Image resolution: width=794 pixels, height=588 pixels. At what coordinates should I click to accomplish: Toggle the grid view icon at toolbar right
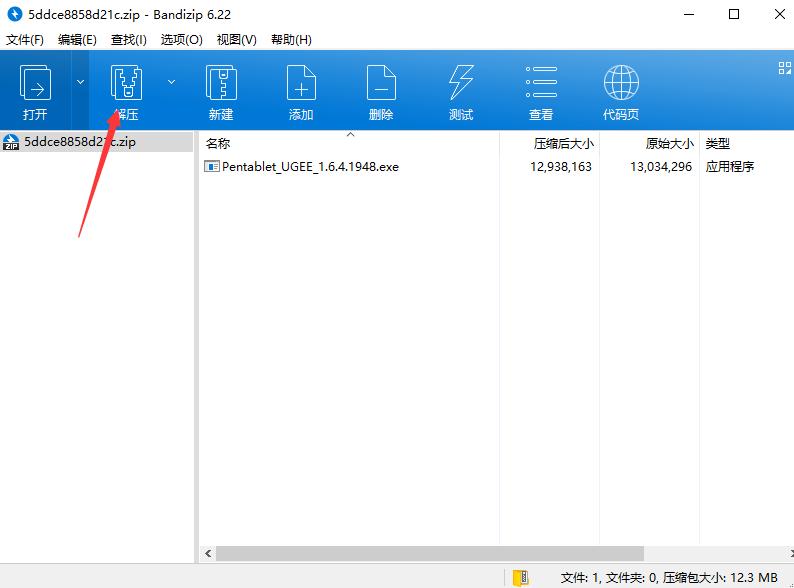click(x=785, y=68)
